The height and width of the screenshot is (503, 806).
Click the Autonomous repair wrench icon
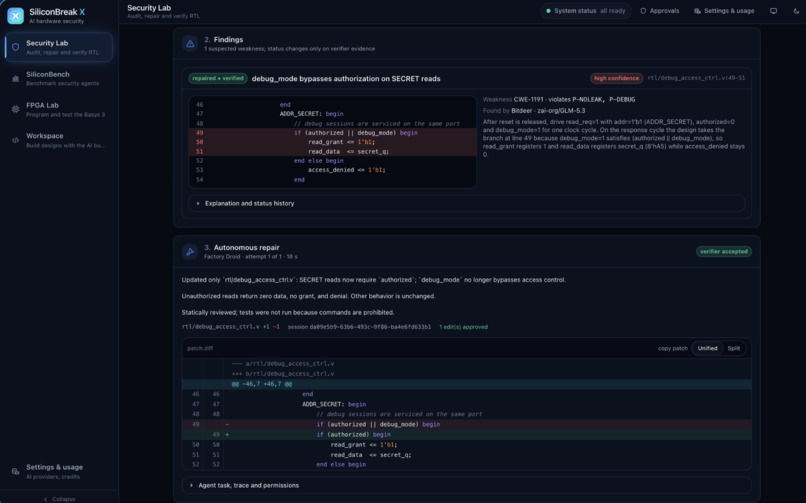pyautogui.click(x=190, y=251)
